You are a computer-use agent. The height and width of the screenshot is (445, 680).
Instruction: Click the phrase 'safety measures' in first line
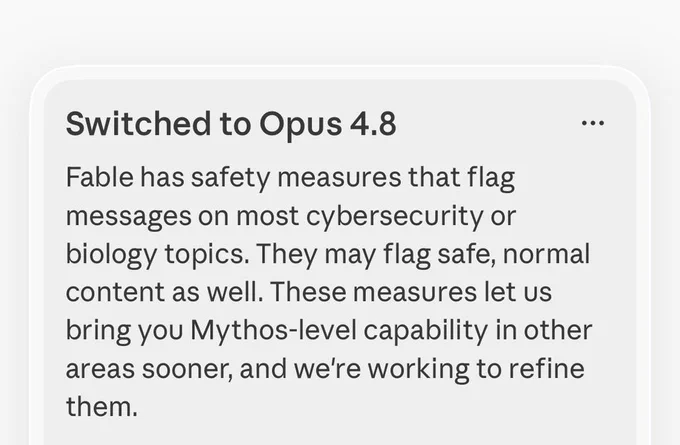[x=296, y=178]
